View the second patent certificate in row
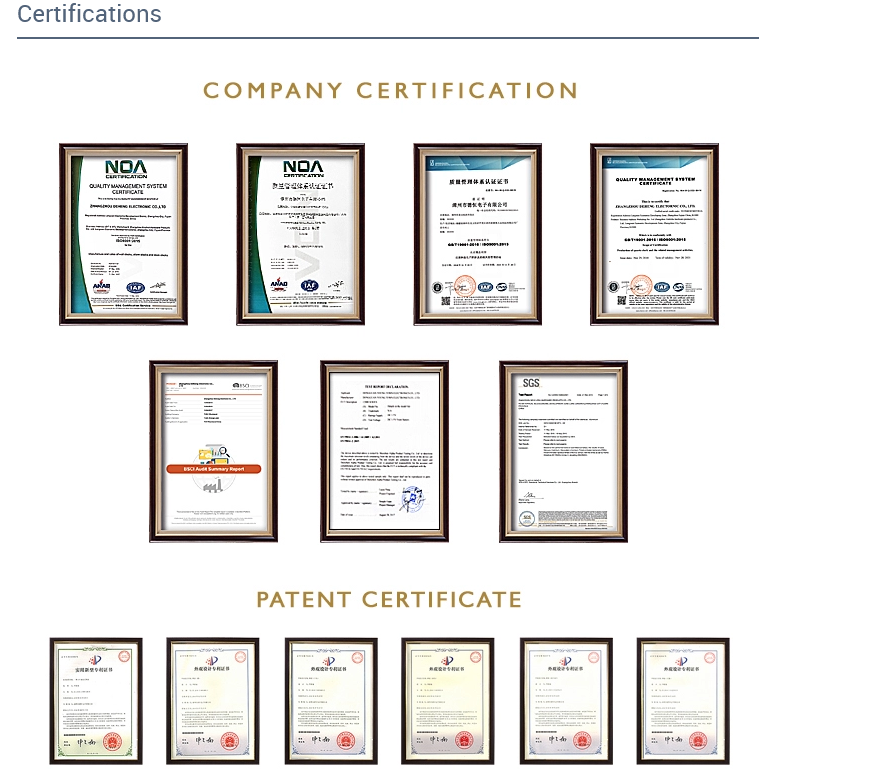881x781 pixels. (x=212, y=701)
